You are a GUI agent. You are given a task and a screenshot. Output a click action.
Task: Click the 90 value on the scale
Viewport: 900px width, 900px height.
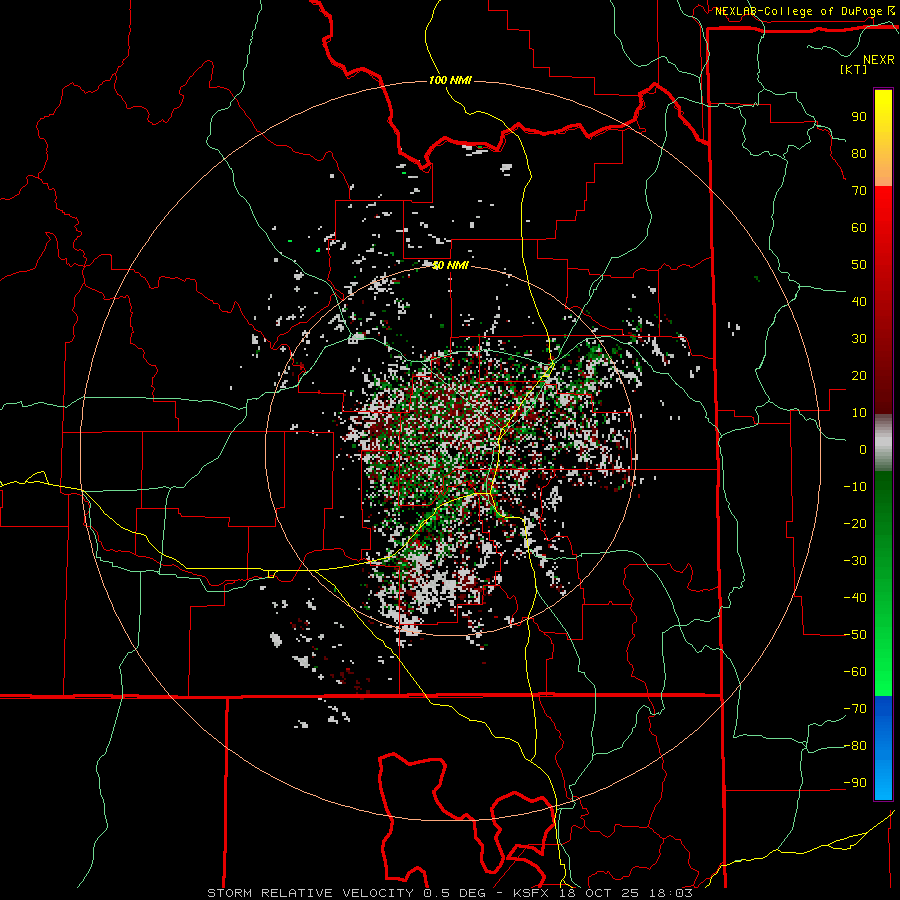pos(859,117)
